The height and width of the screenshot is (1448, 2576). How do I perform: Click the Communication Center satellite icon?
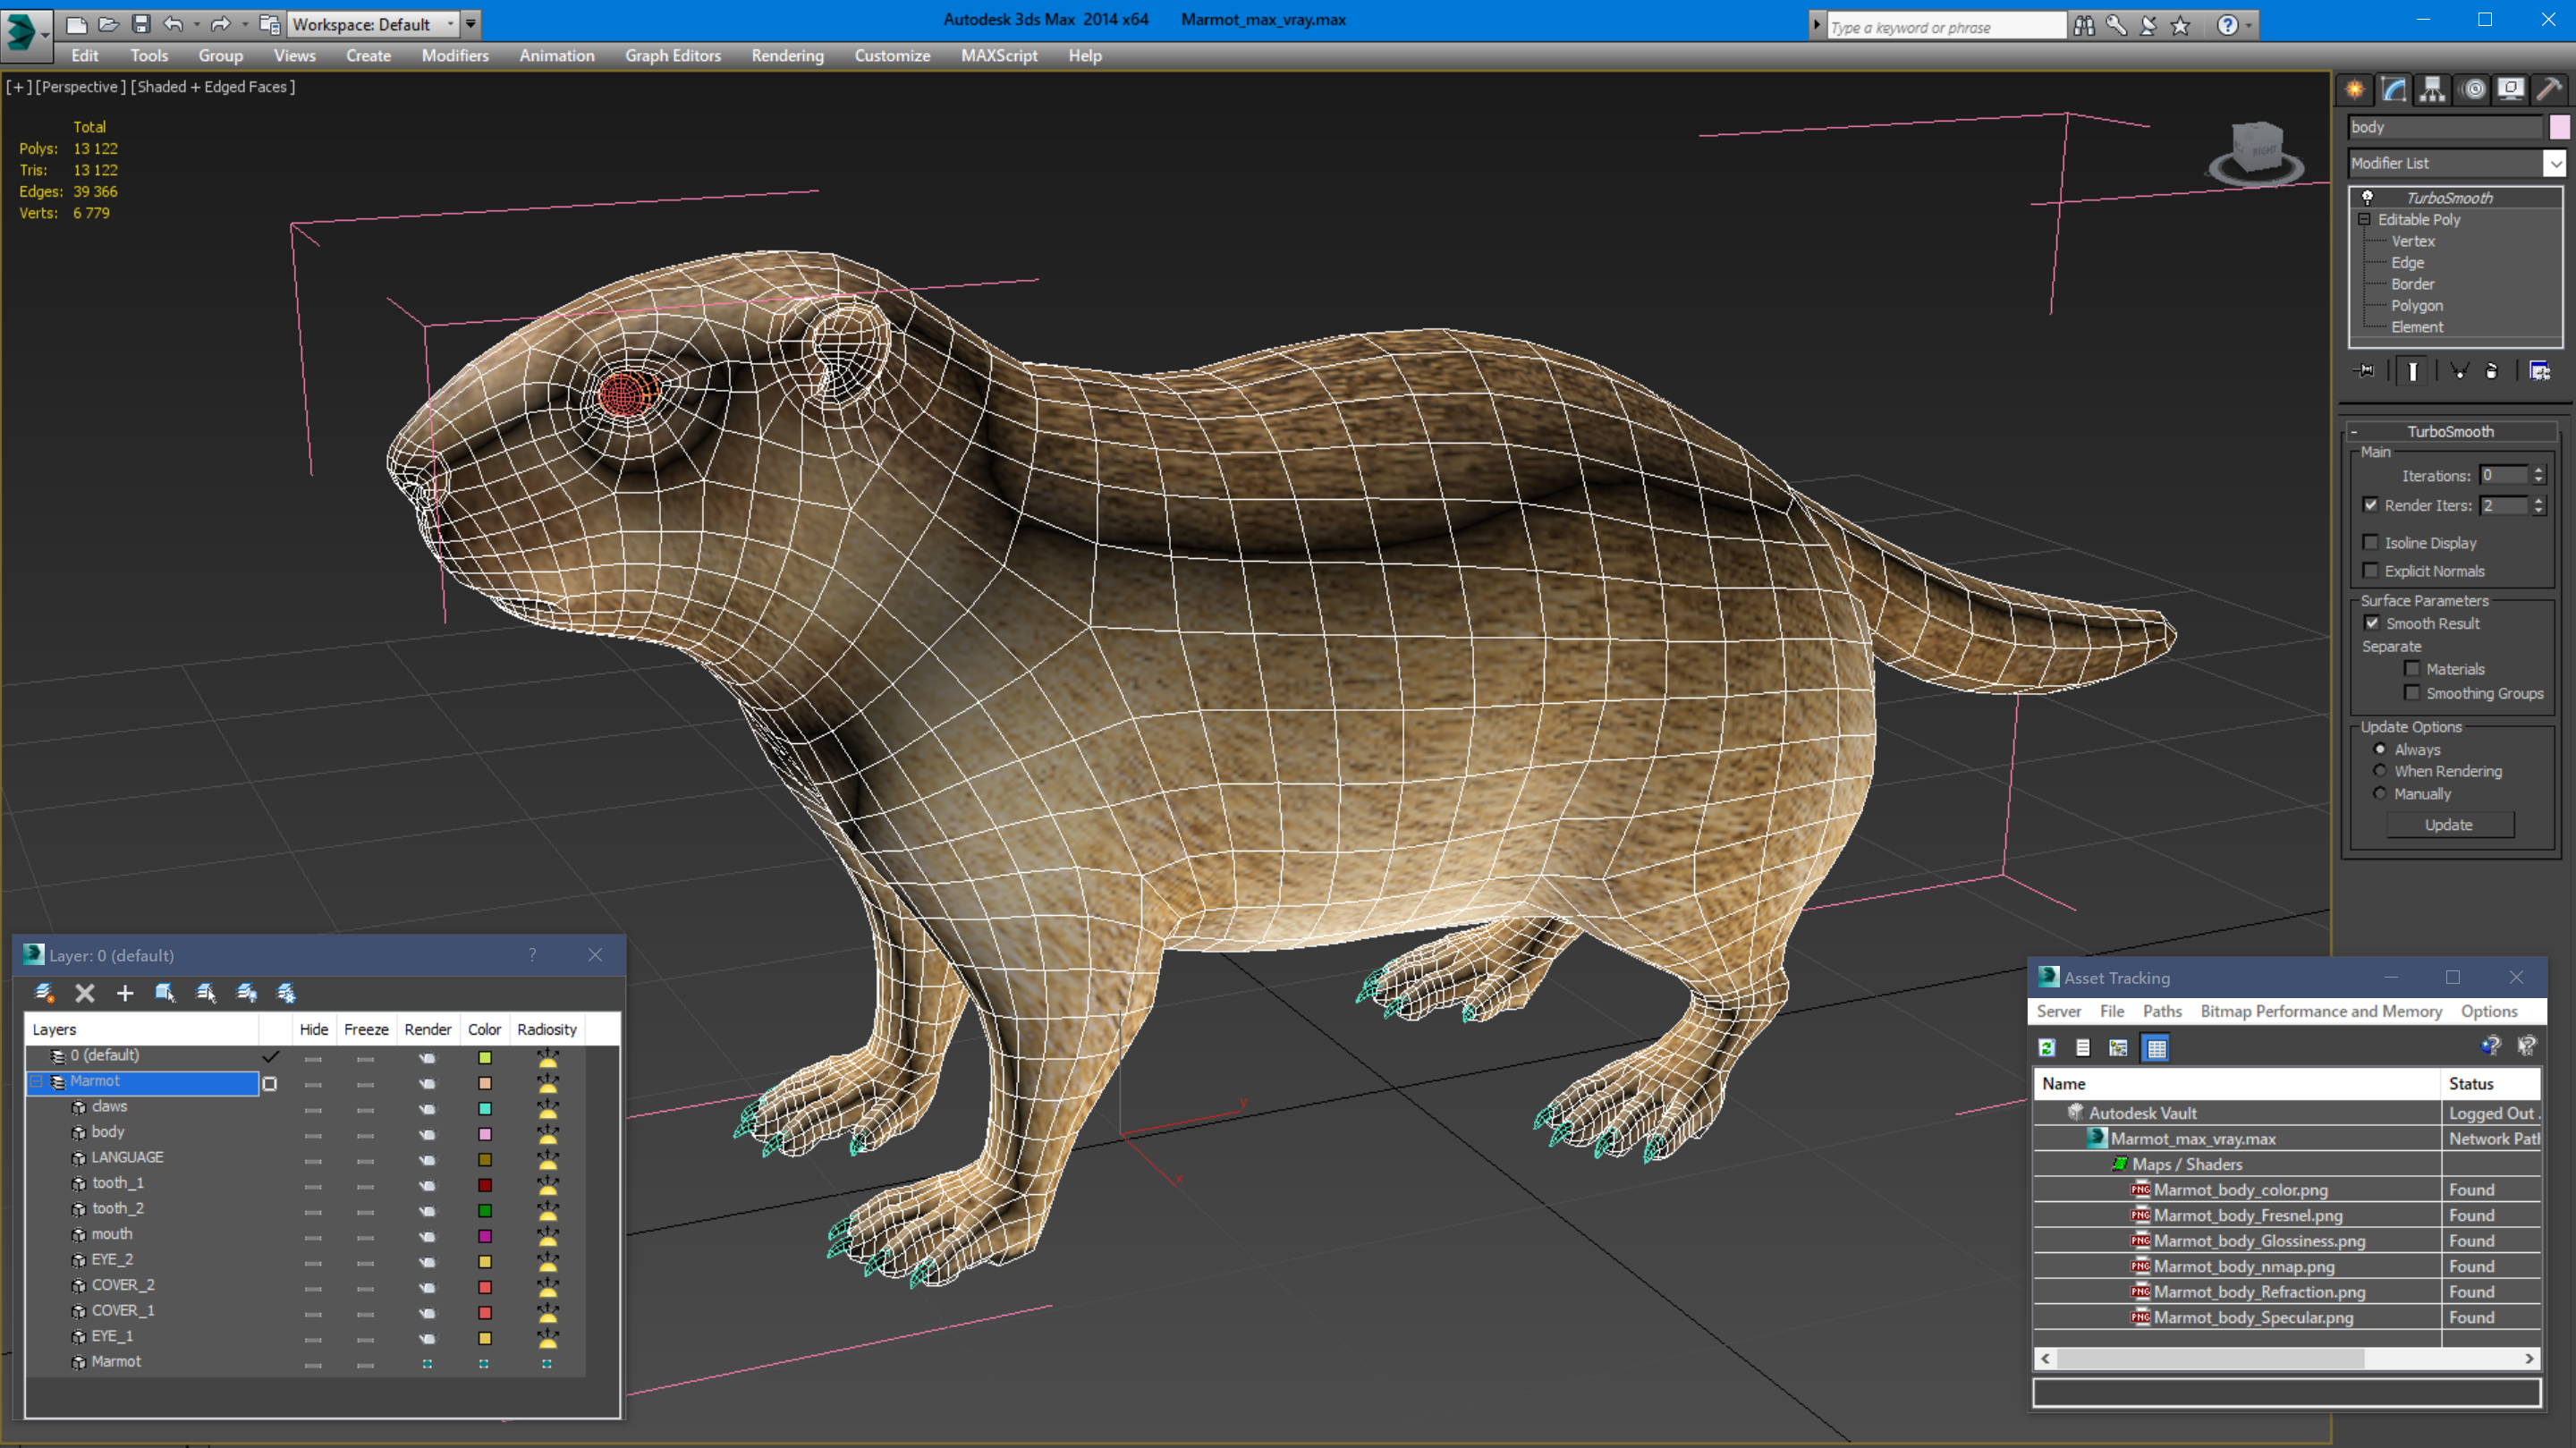coord(2148,26)
